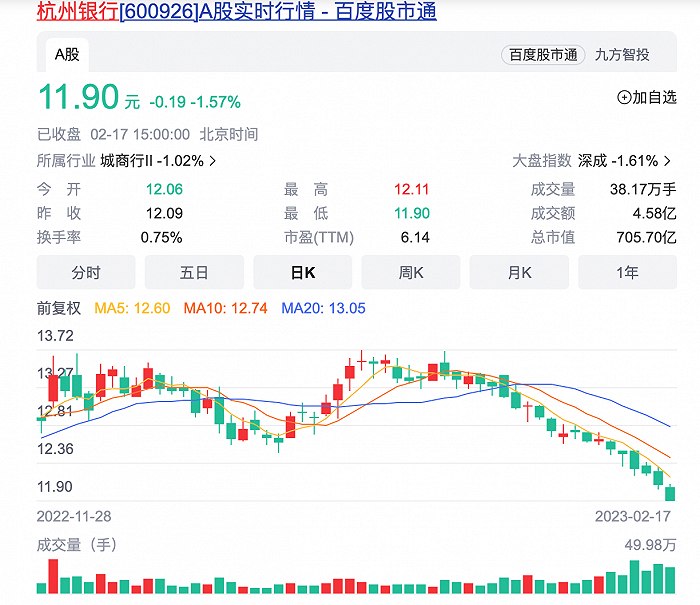The height and width of the screenshot is (605, 700).
Task: Select the 五日 chart tab
Action: 194,272
